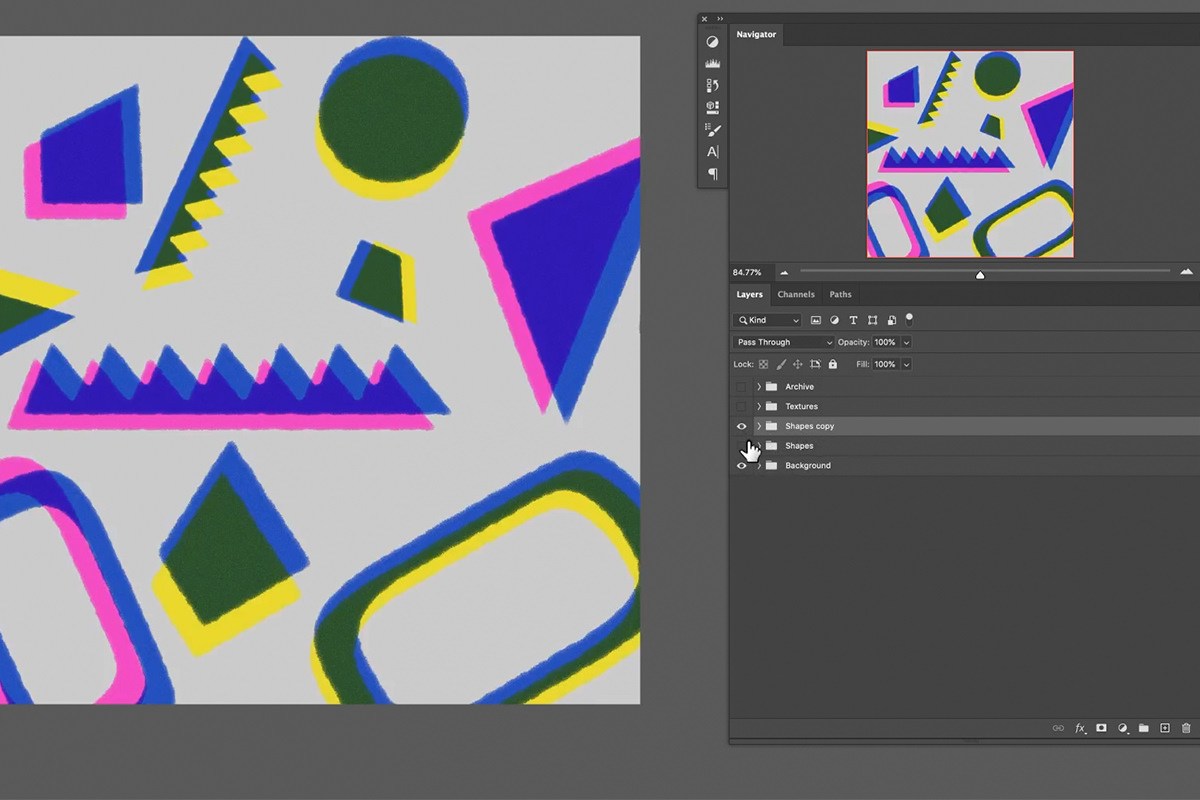
Task: Click the Opacity 100% value field
Action: (885, 342)
